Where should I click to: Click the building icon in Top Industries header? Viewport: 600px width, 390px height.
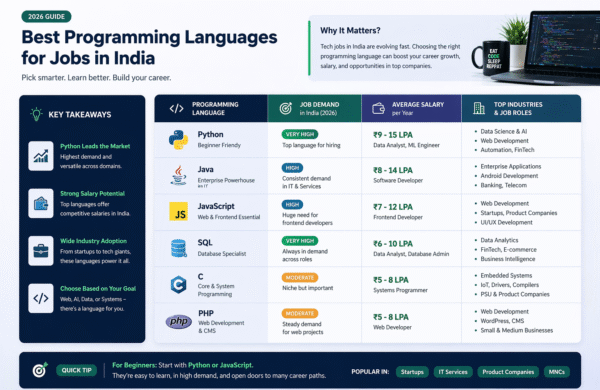tap(479, 108)
